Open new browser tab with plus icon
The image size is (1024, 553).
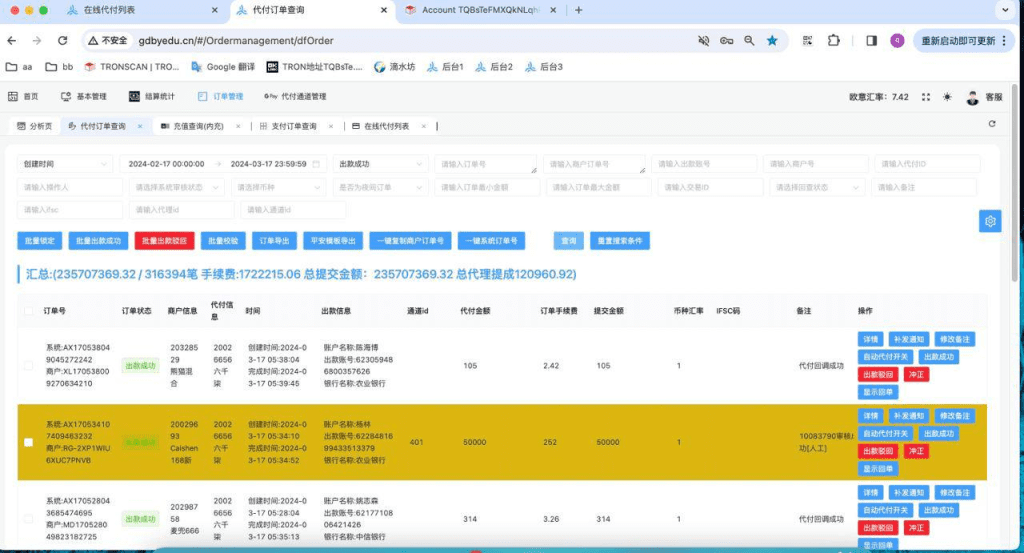pyautogui.click(x=578, y=10)
